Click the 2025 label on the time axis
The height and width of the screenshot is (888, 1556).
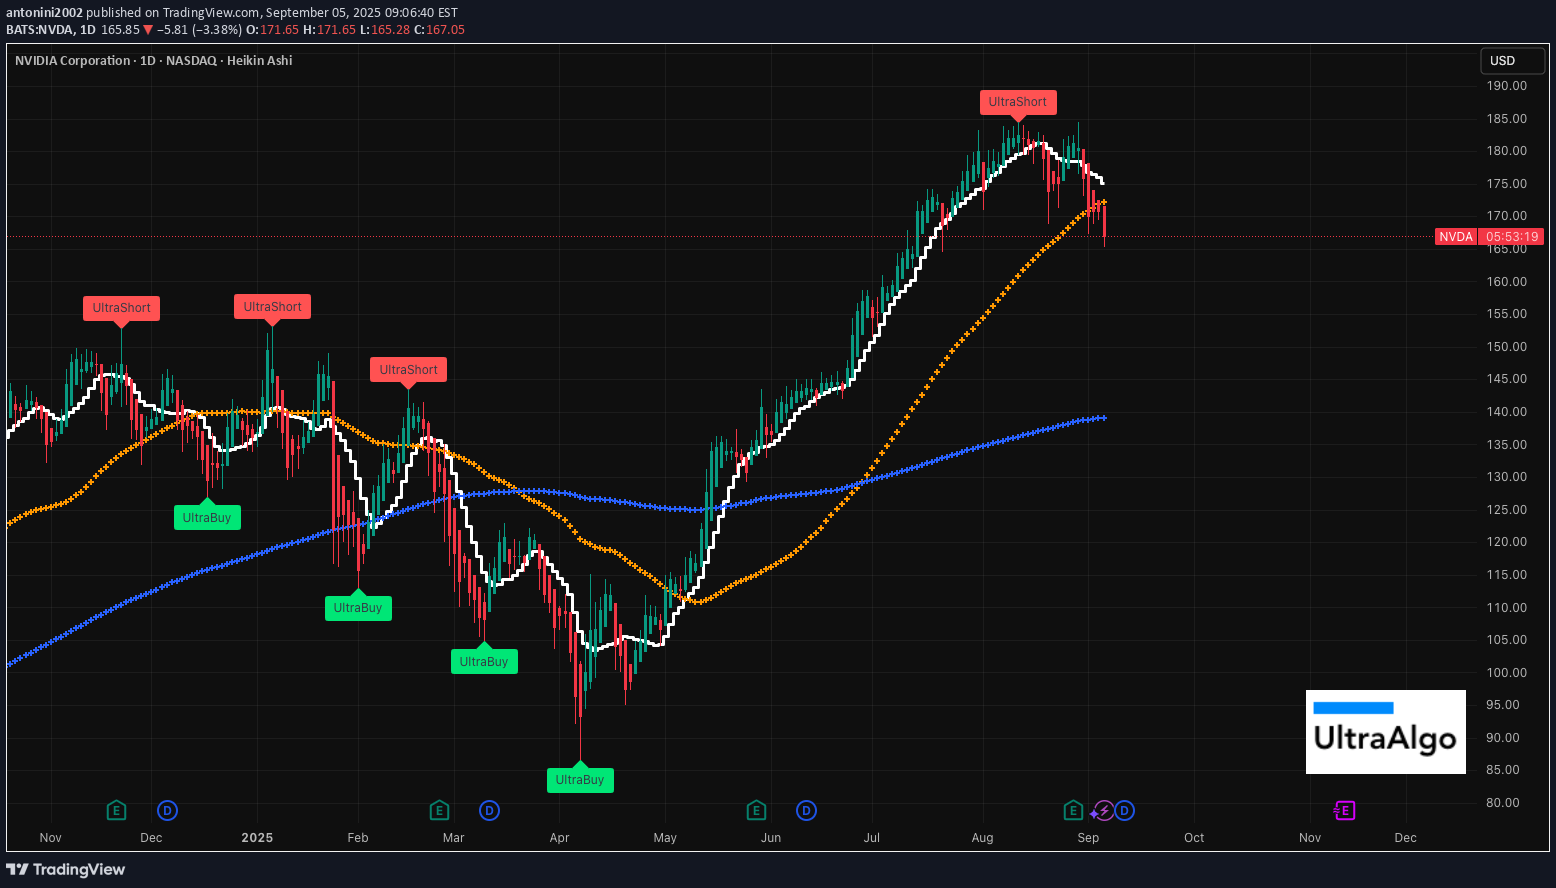[257, 838]
